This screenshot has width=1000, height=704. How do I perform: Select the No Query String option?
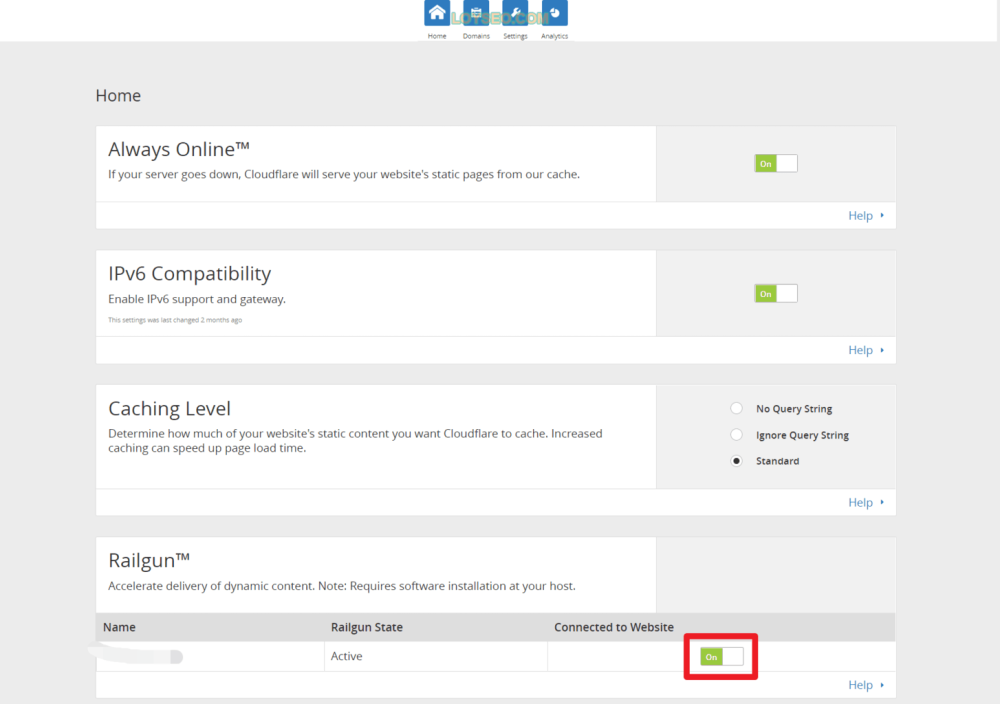click(737, 408)
